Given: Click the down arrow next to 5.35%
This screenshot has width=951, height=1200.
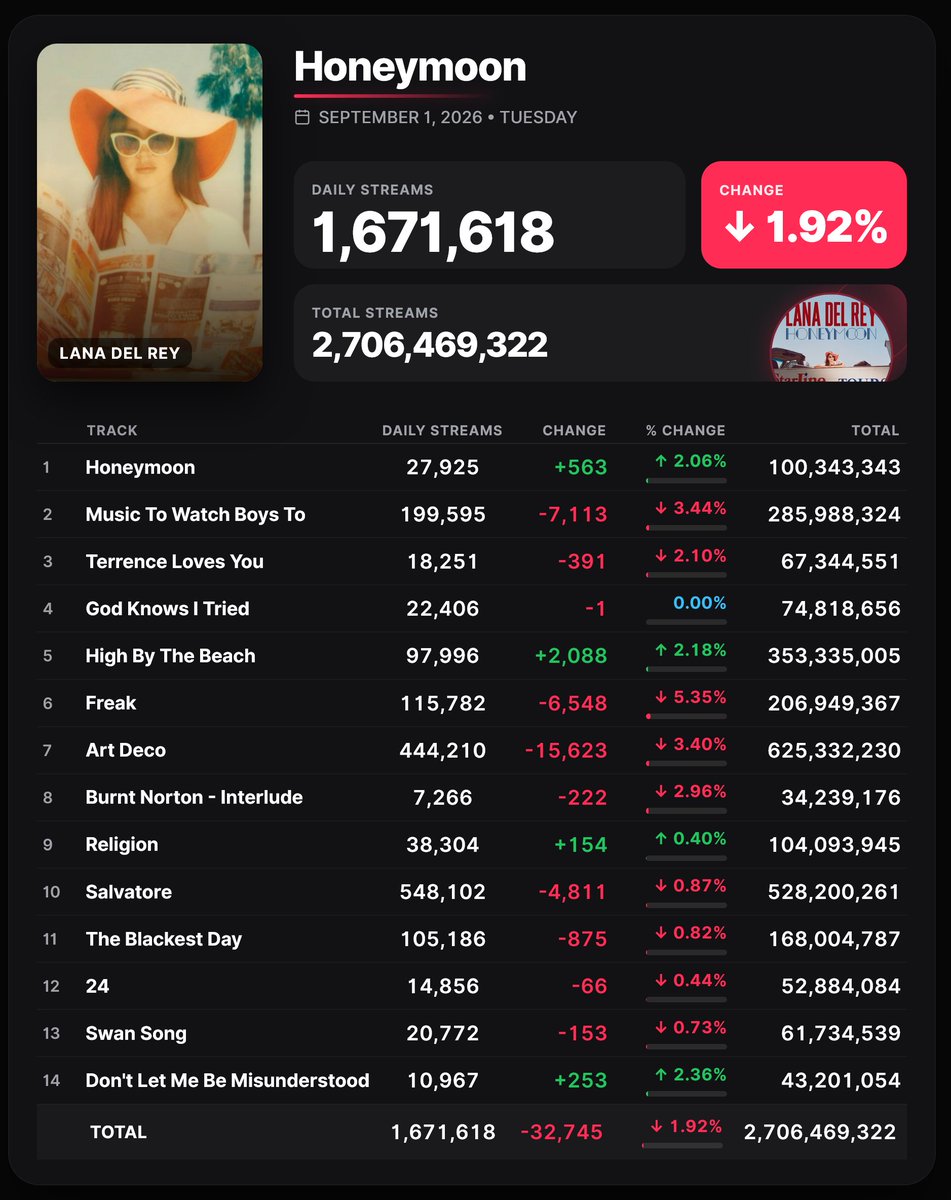Looking at the screenshot, I should pyautogui.click(x=659, y=697).
